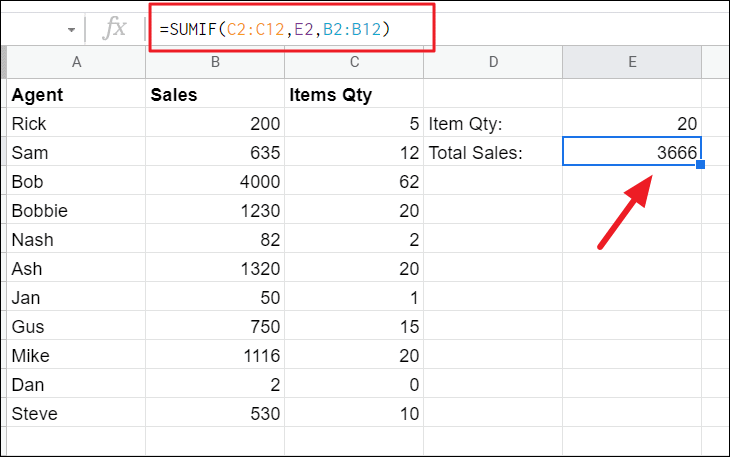Select the Agent header cell
This screenshot has width=730, height=457.
[76, 95]
